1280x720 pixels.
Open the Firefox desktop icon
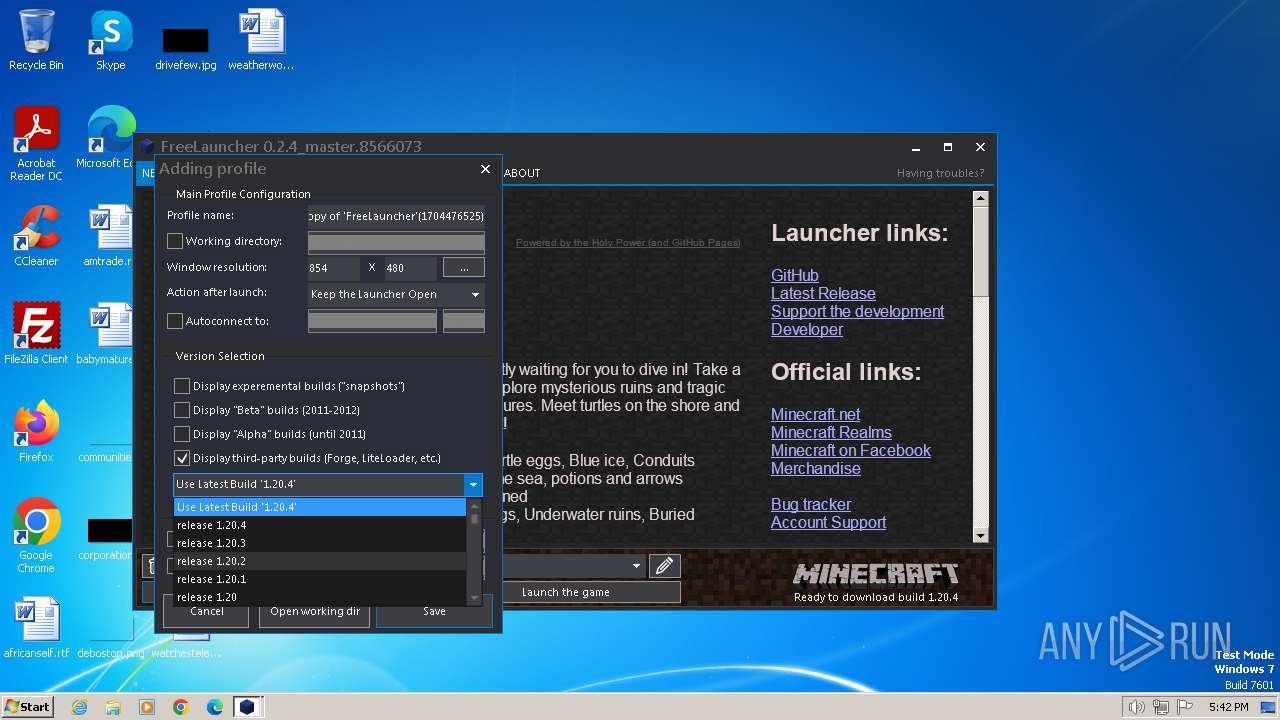pos(36,432)
